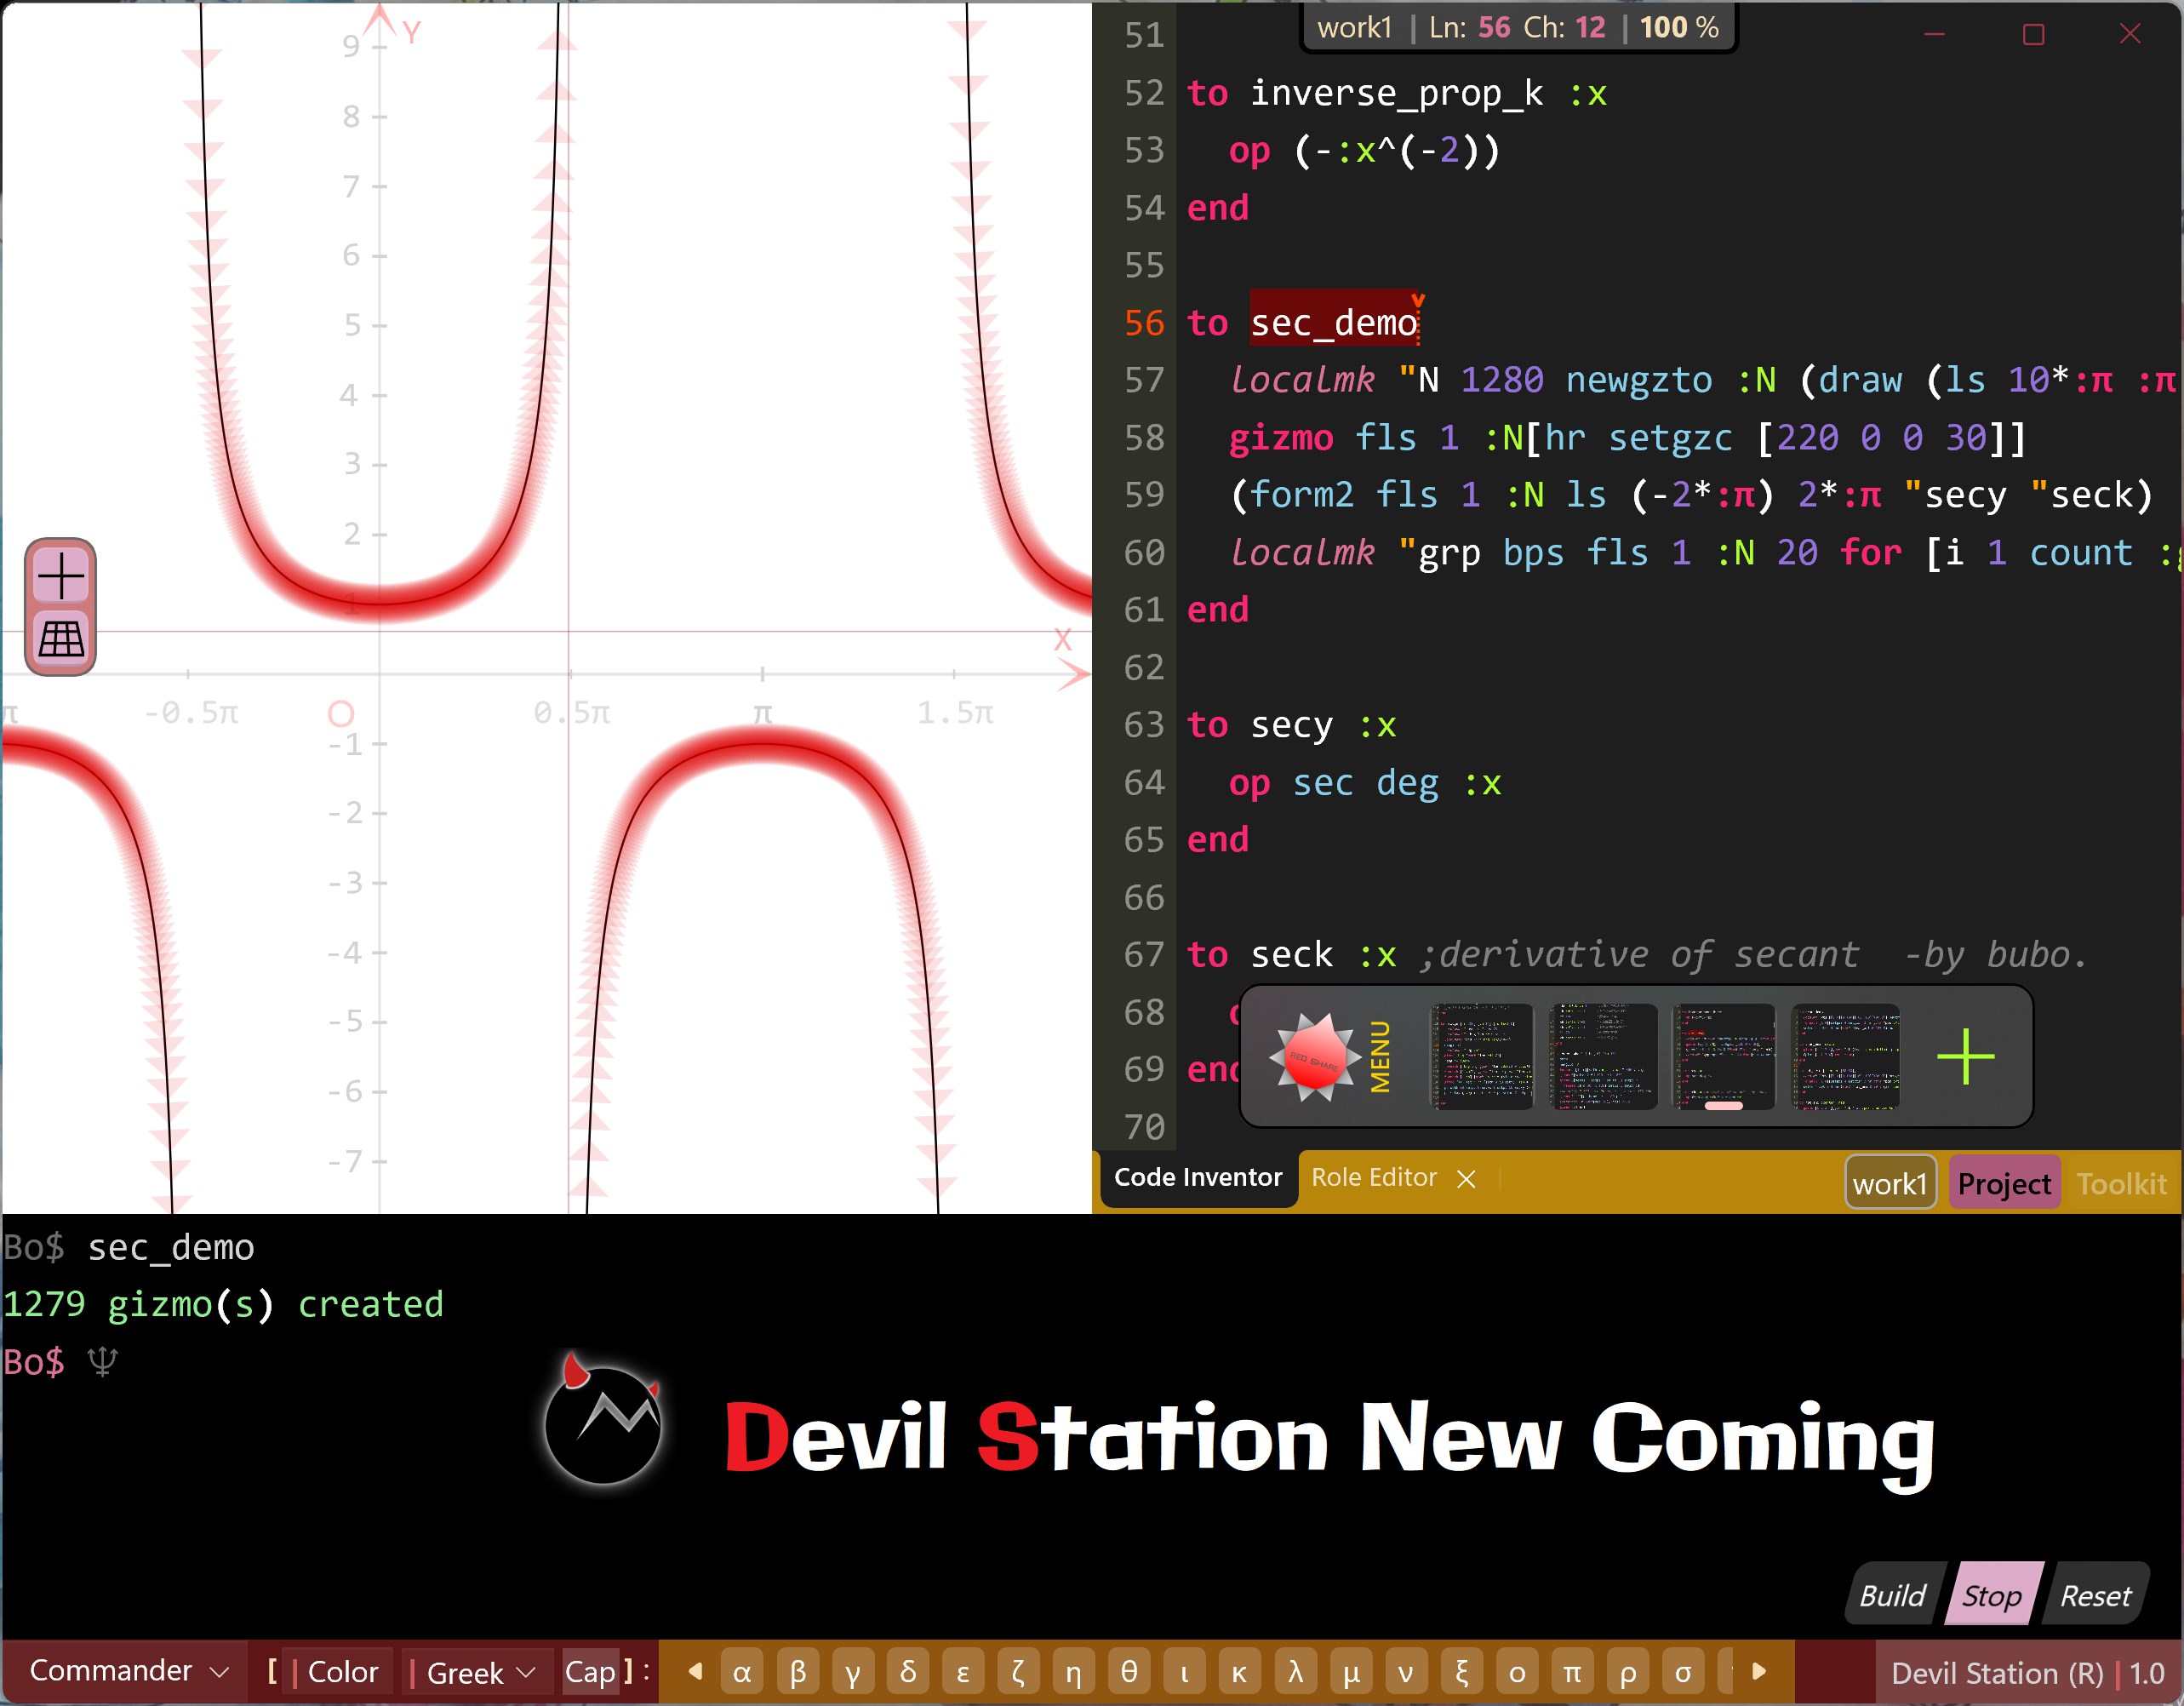Viewport: 2184px width, 1706px height.
Task: Select the third code workspace thumbnail
Action: [1723, 1057]
